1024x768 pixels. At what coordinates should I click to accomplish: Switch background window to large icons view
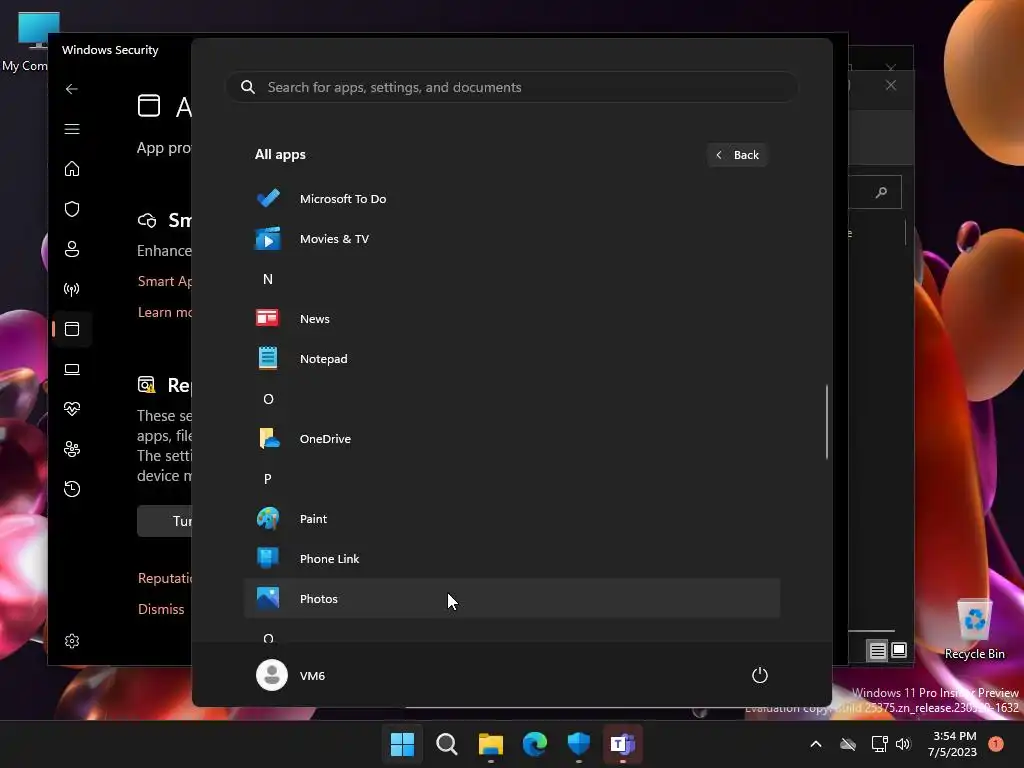pyautogui.click(x=899, y=650)
